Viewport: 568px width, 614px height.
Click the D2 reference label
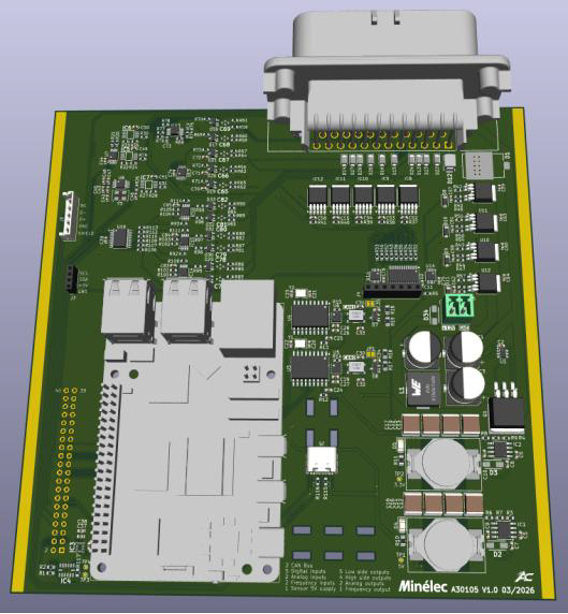click(x=497, y=554)
